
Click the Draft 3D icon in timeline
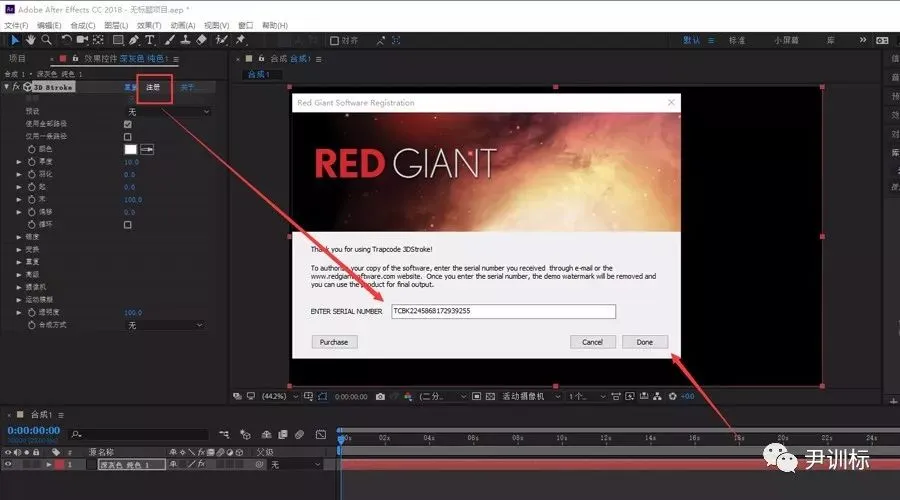pyautogui.click(x=245, y=435)
